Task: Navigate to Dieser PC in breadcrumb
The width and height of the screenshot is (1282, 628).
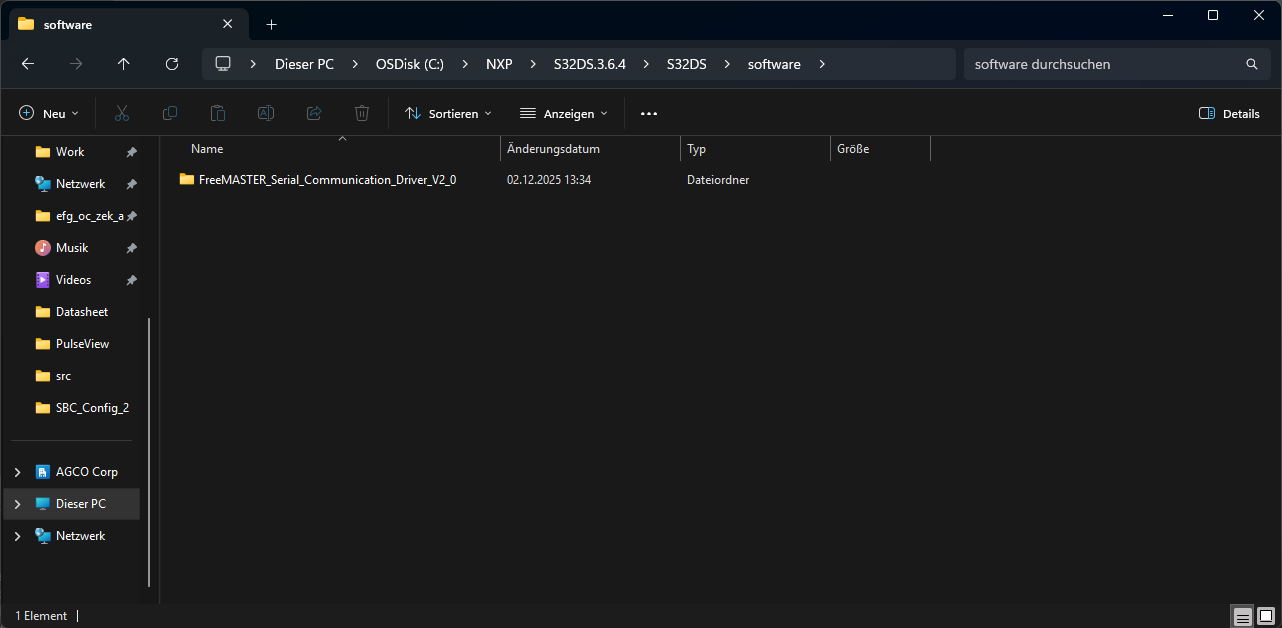Action: [304, 64]
